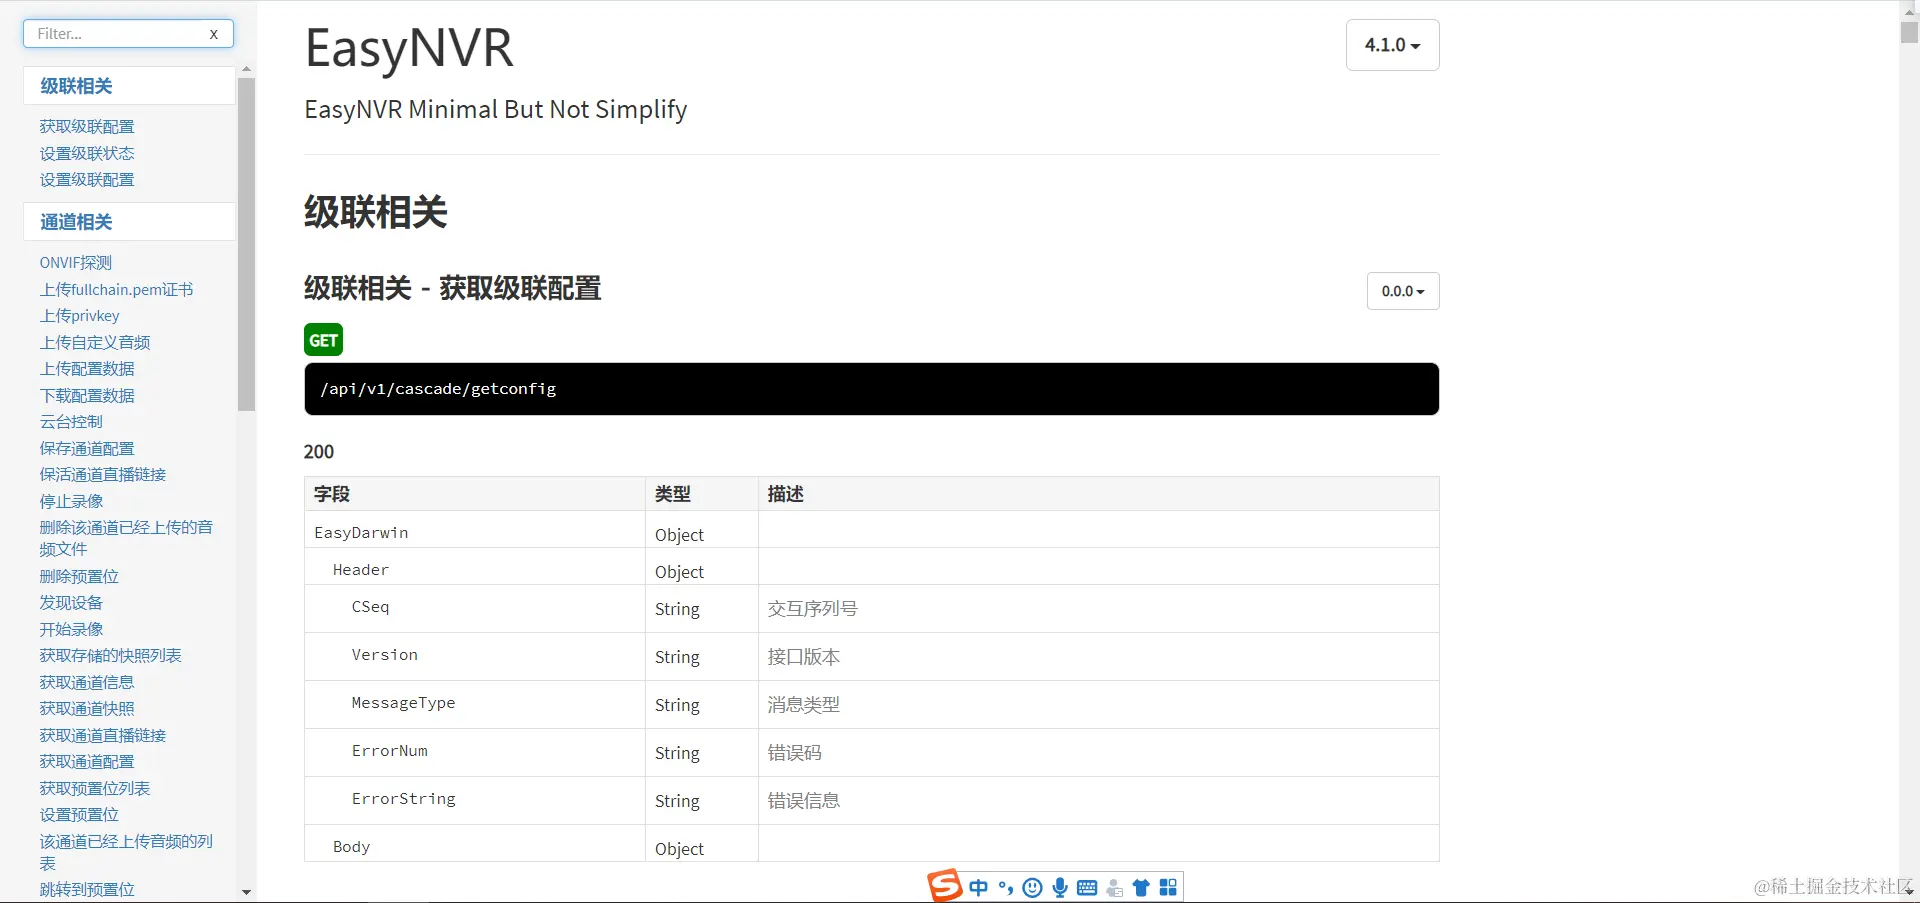Switch punctuation mode in Sogou toolbar

point(1006,888)
